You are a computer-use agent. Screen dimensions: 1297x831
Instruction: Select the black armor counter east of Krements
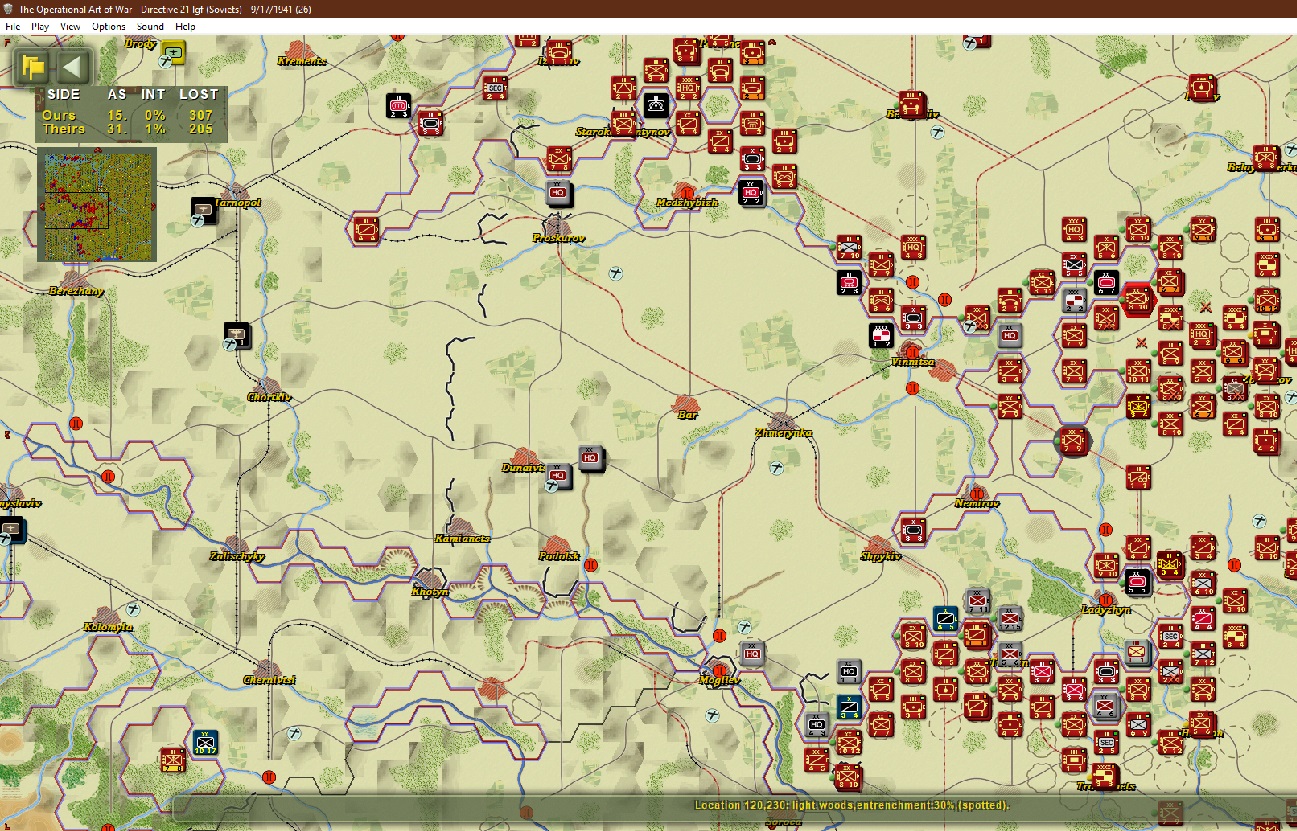click(399, 104)
